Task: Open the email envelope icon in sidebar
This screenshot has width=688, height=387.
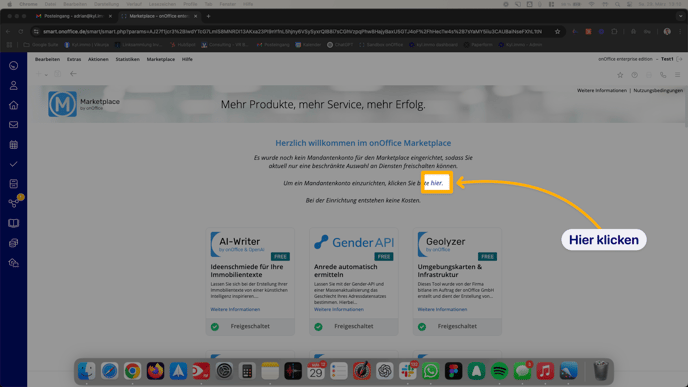Action: pos(14,125)
